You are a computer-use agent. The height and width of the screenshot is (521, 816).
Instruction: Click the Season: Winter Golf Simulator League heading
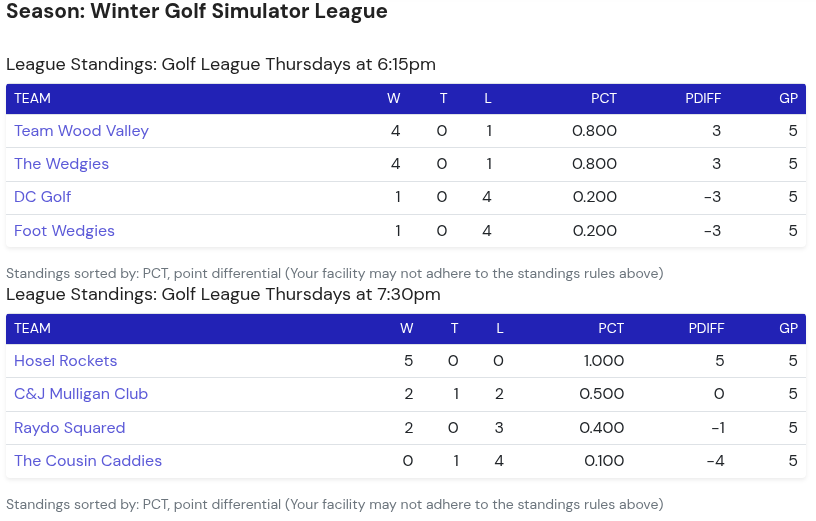click(x=197, y=12)
